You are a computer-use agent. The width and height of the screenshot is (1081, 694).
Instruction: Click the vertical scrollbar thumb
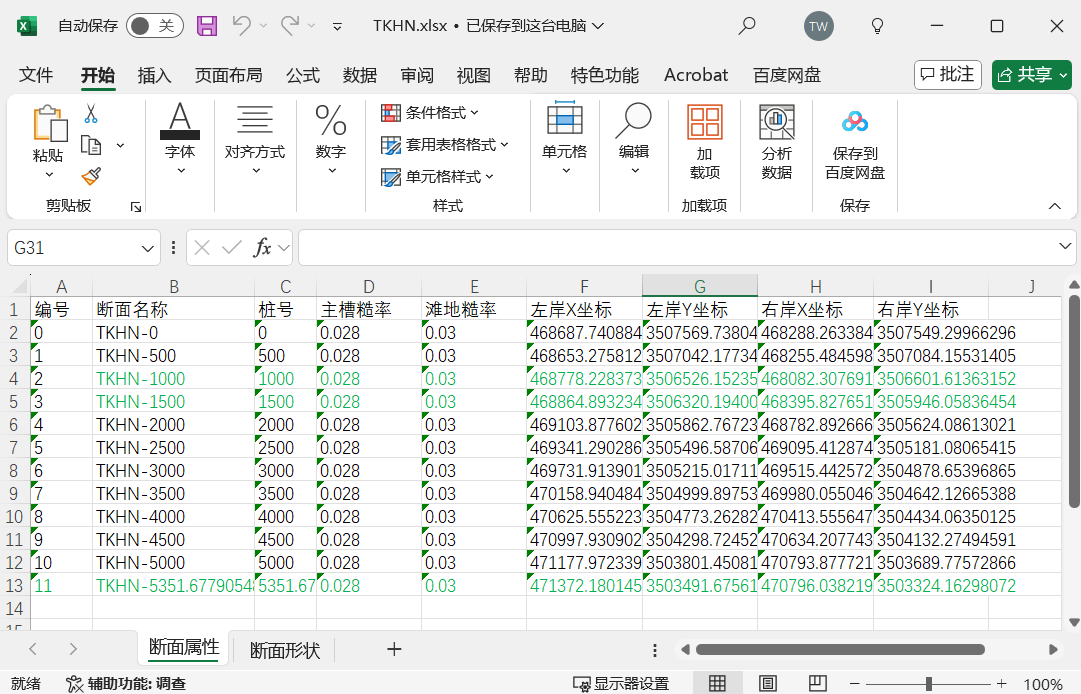[1074, 401]
